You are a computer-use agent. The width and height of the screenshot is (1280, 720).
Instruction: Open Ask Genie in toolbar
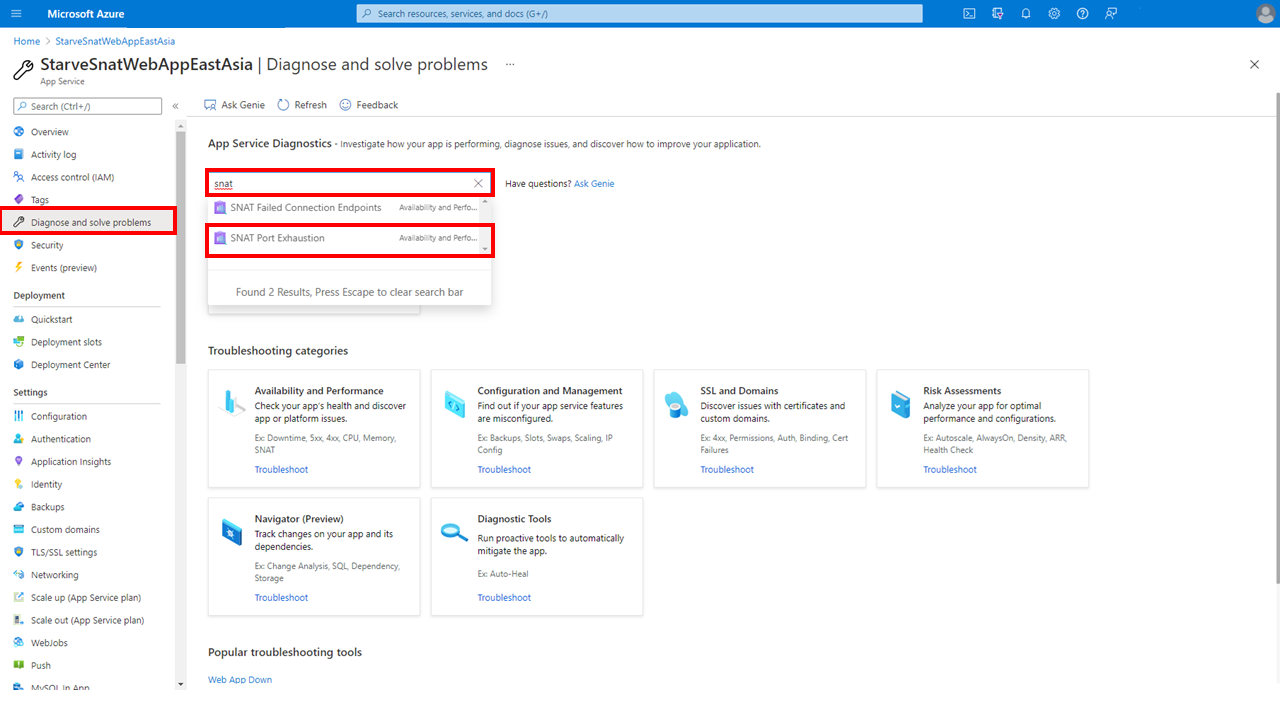(x=235, y=105)
